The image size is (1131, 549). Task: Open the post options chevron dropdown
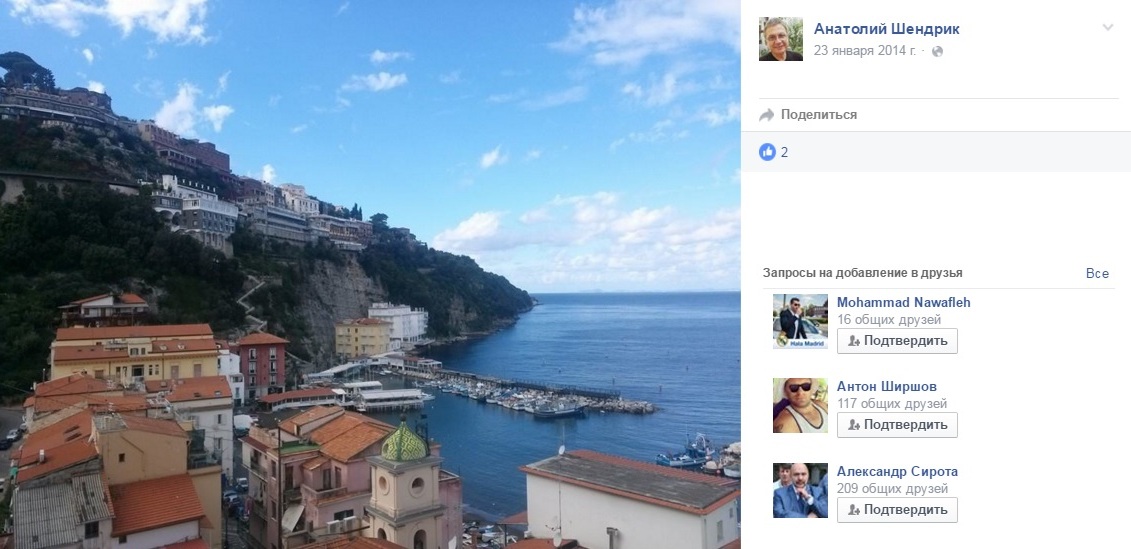[1107, 28]
